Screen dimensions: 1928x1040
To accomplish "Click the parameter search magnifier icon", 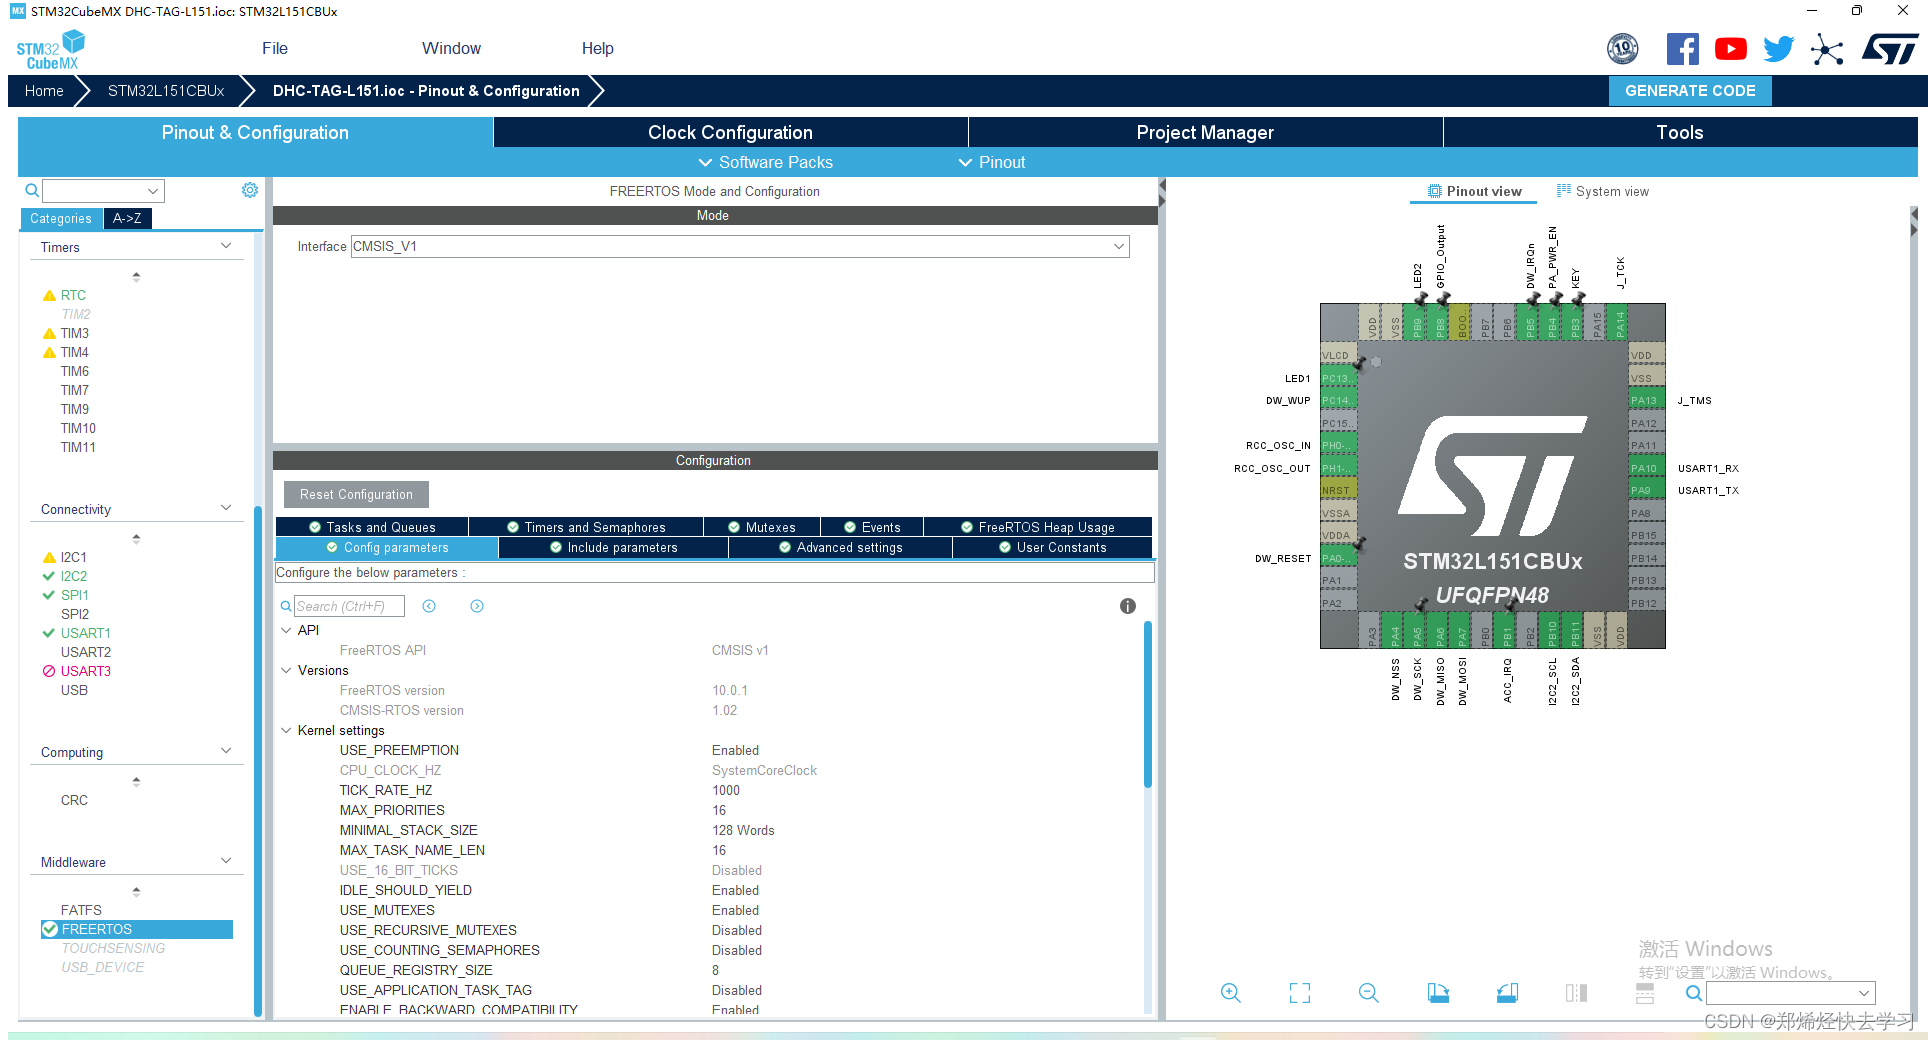I will [x=286, y=606].
